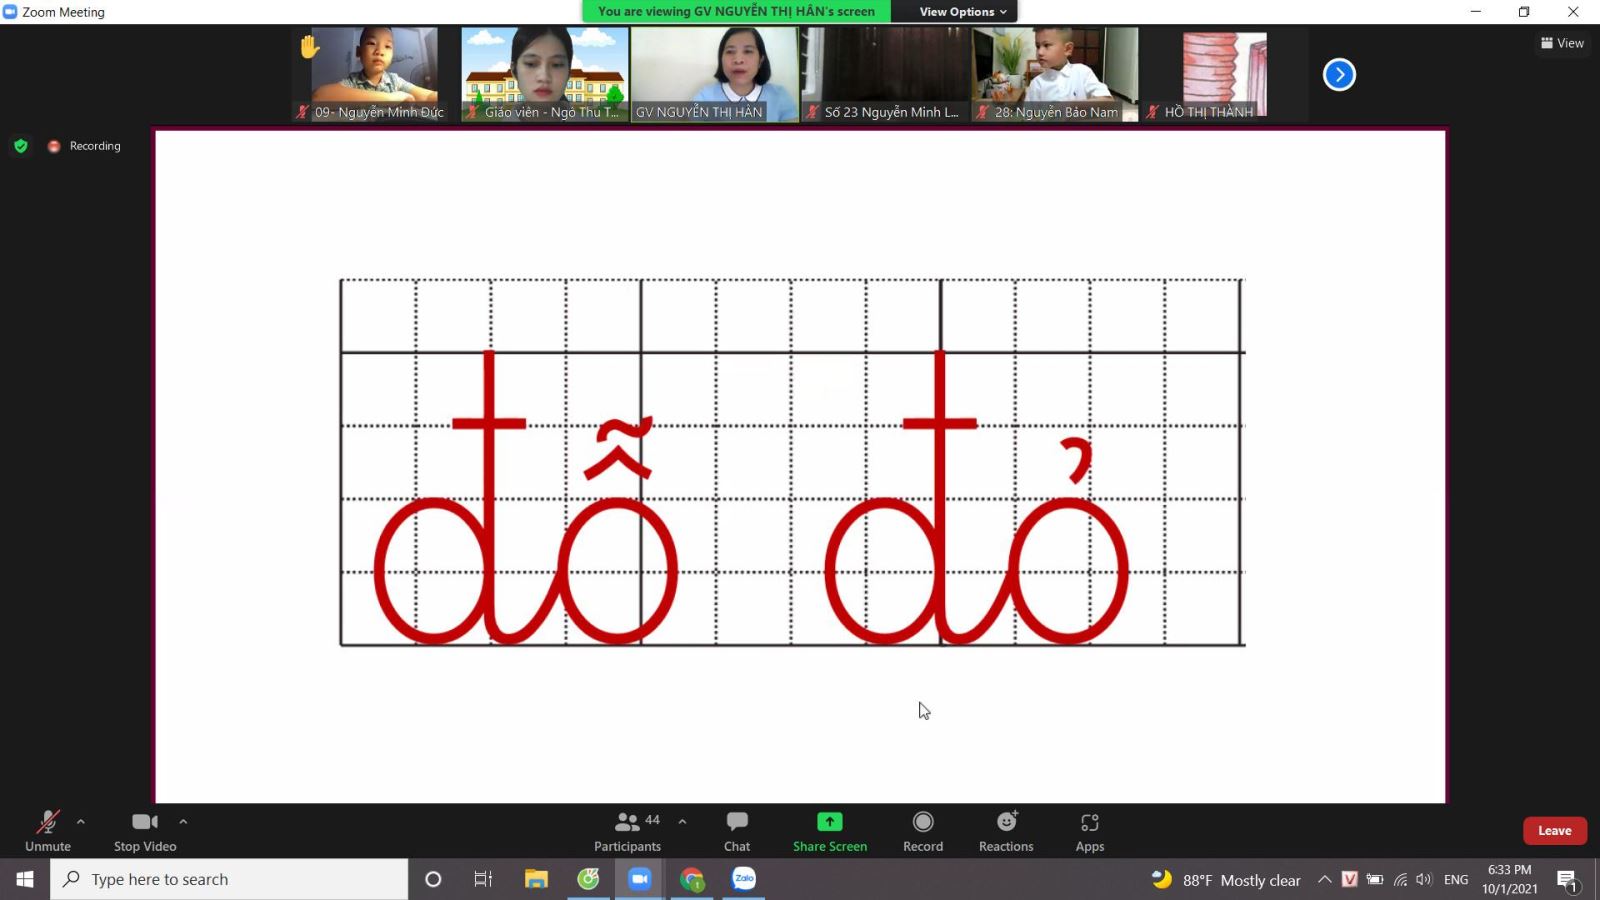The image size is (1600, 900).
Task: Change layout using the View button
Action: [1562, 43]
